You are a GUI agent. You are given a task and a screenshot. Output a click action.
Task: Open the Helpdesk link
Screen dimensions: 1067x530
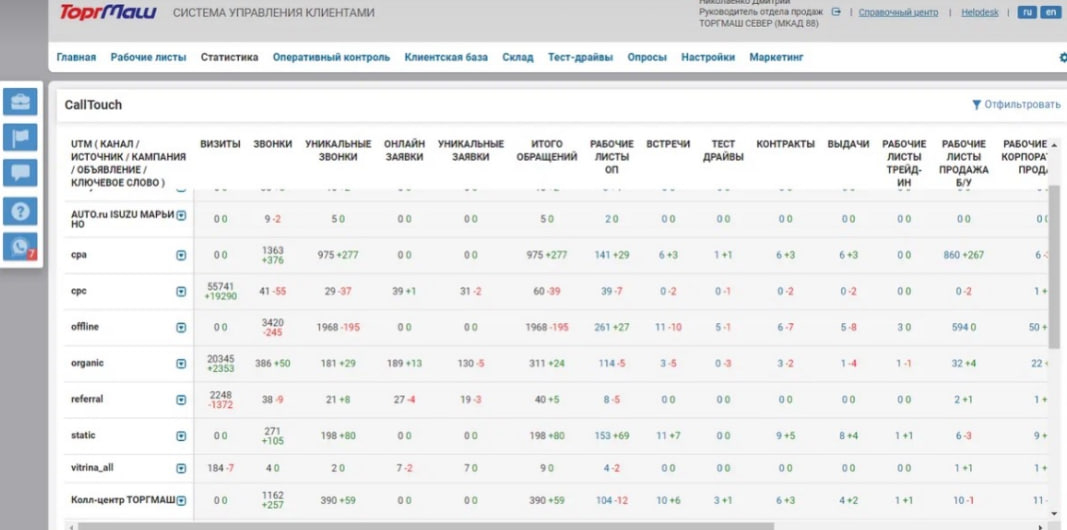coord(979,12)
